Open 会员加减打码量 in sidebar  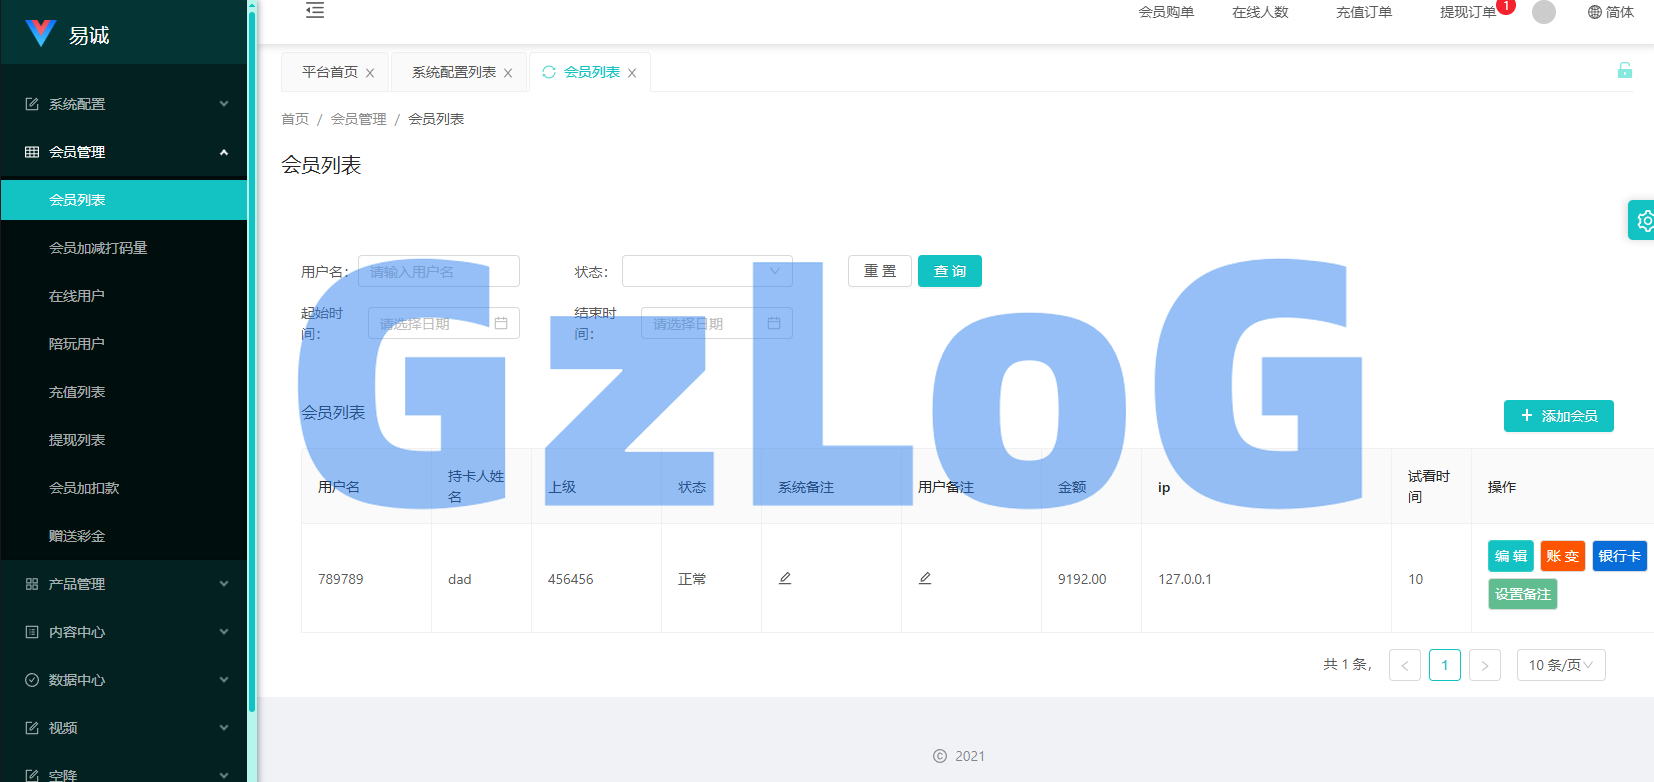coord(124,248)
